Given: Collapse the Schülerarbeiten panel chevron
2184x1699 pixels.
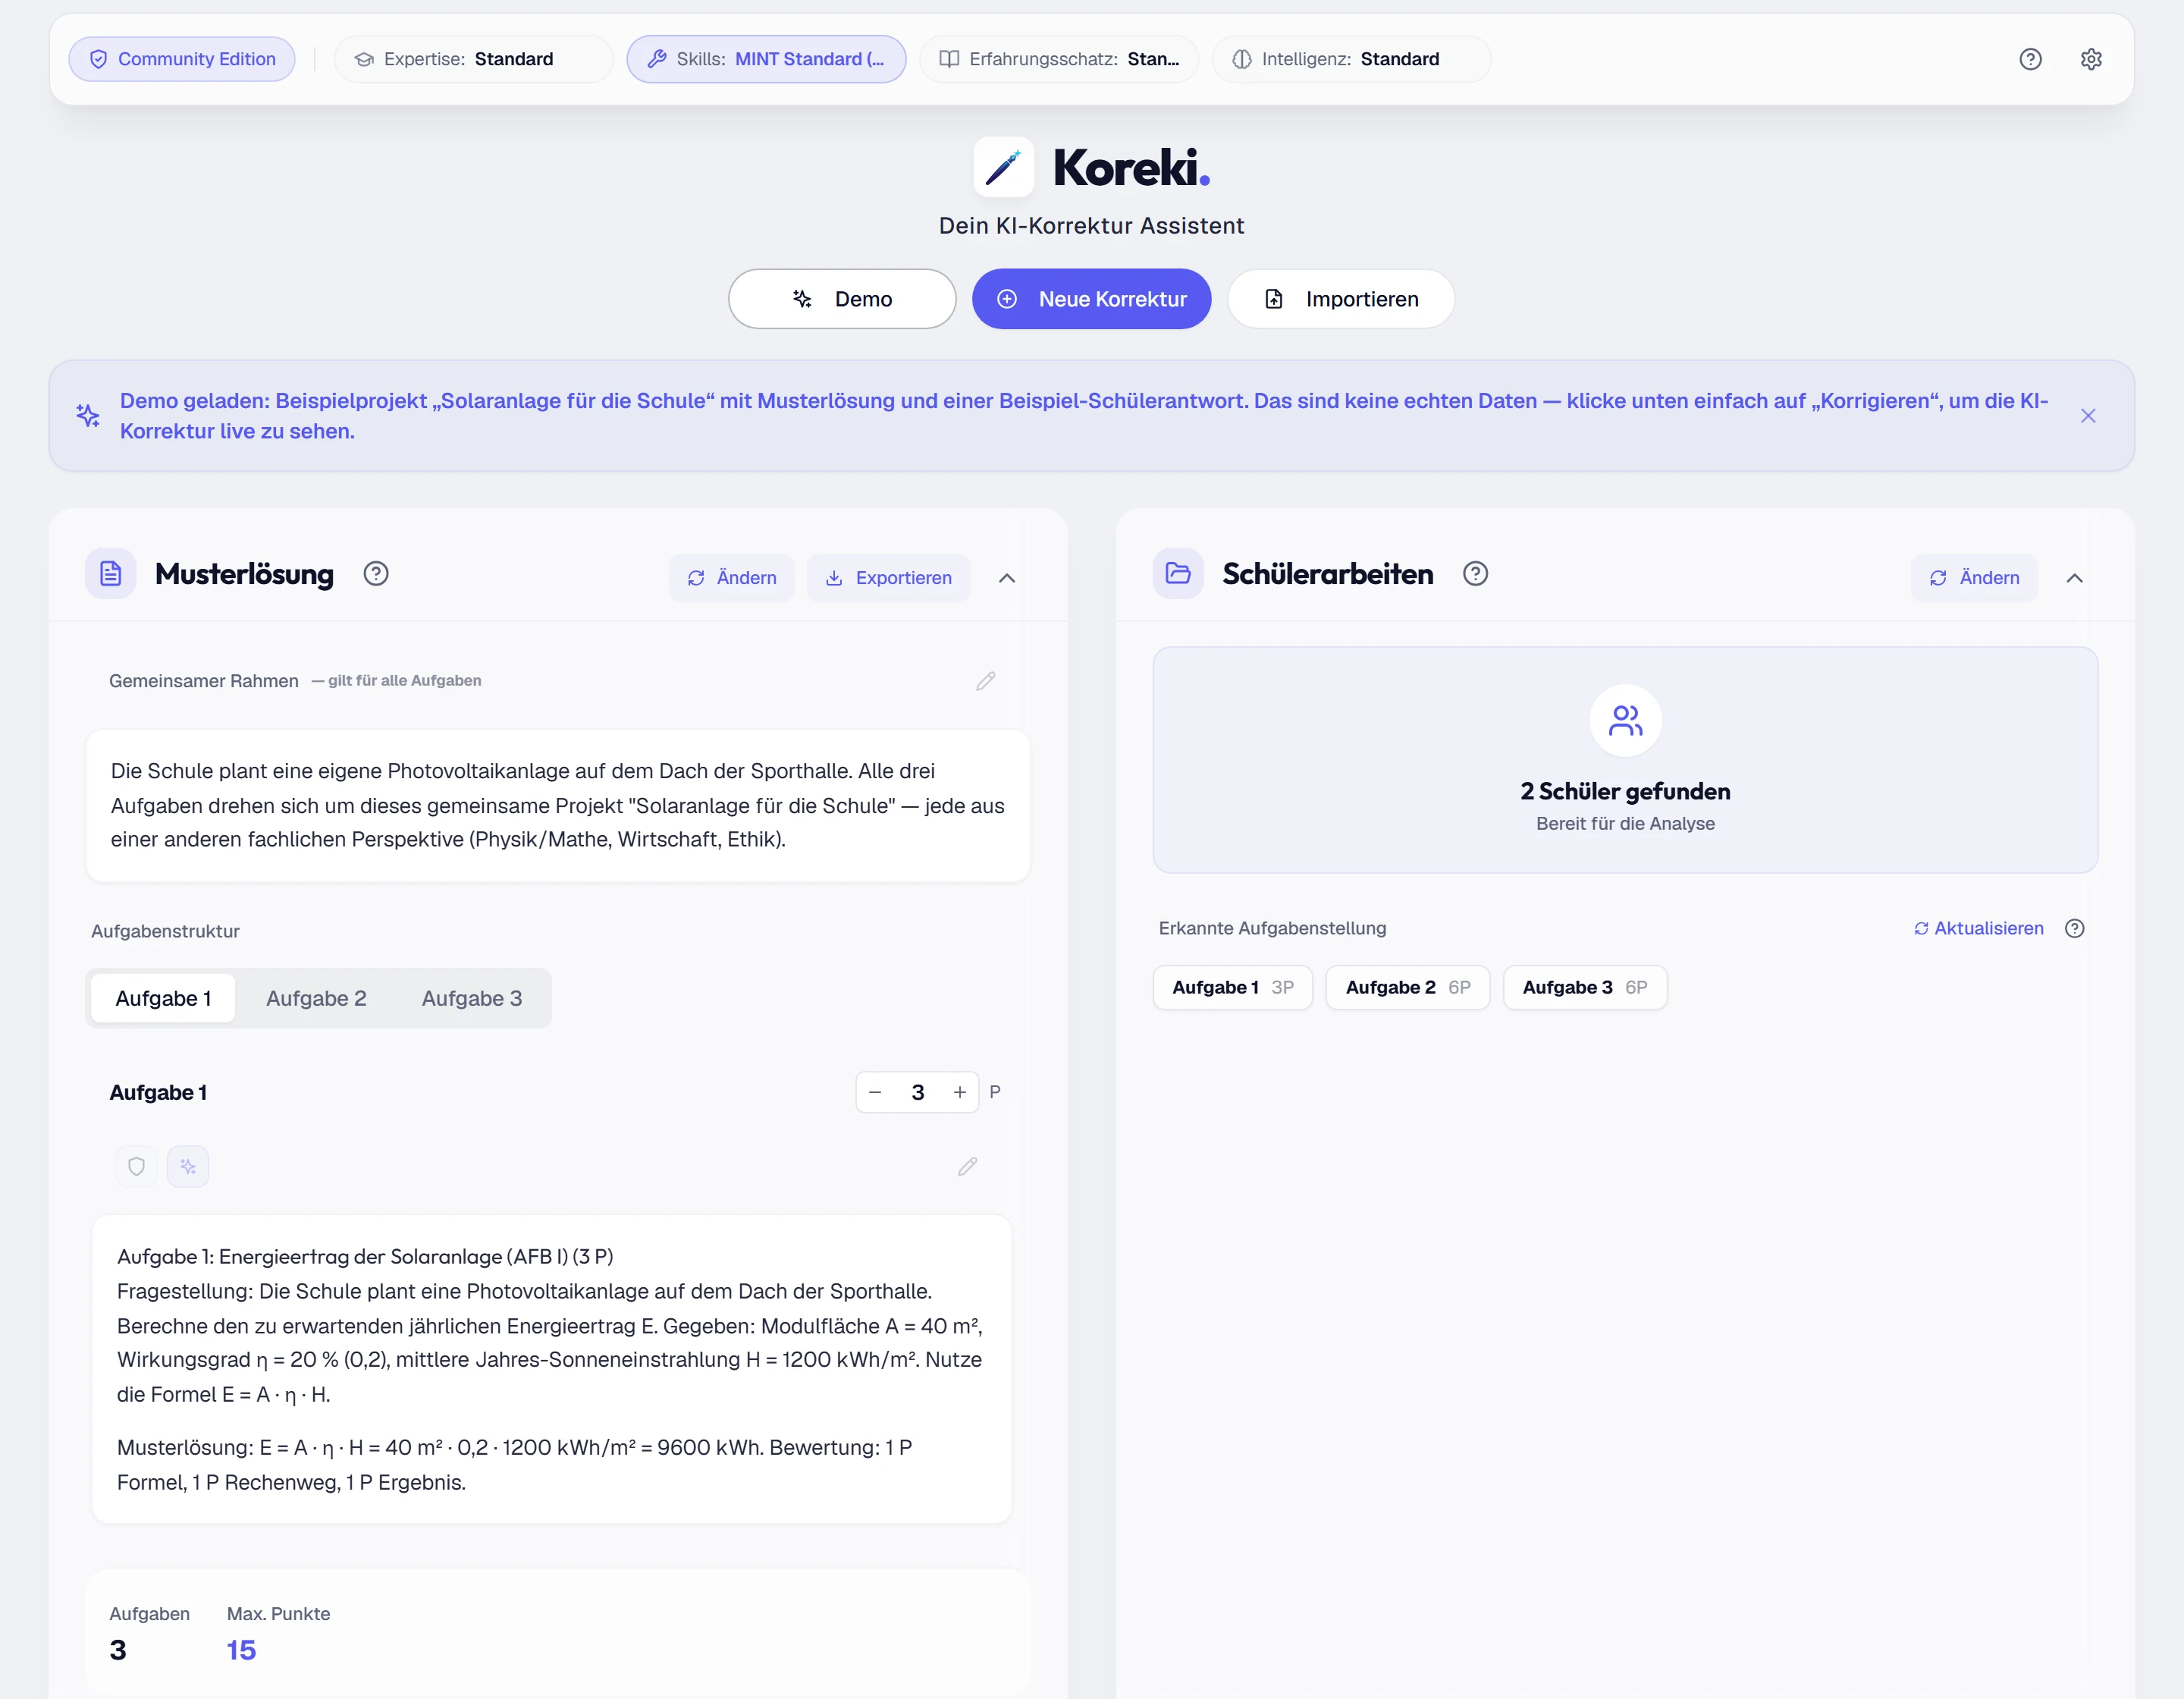Looking at the screenshot, I should (2075, 578).
